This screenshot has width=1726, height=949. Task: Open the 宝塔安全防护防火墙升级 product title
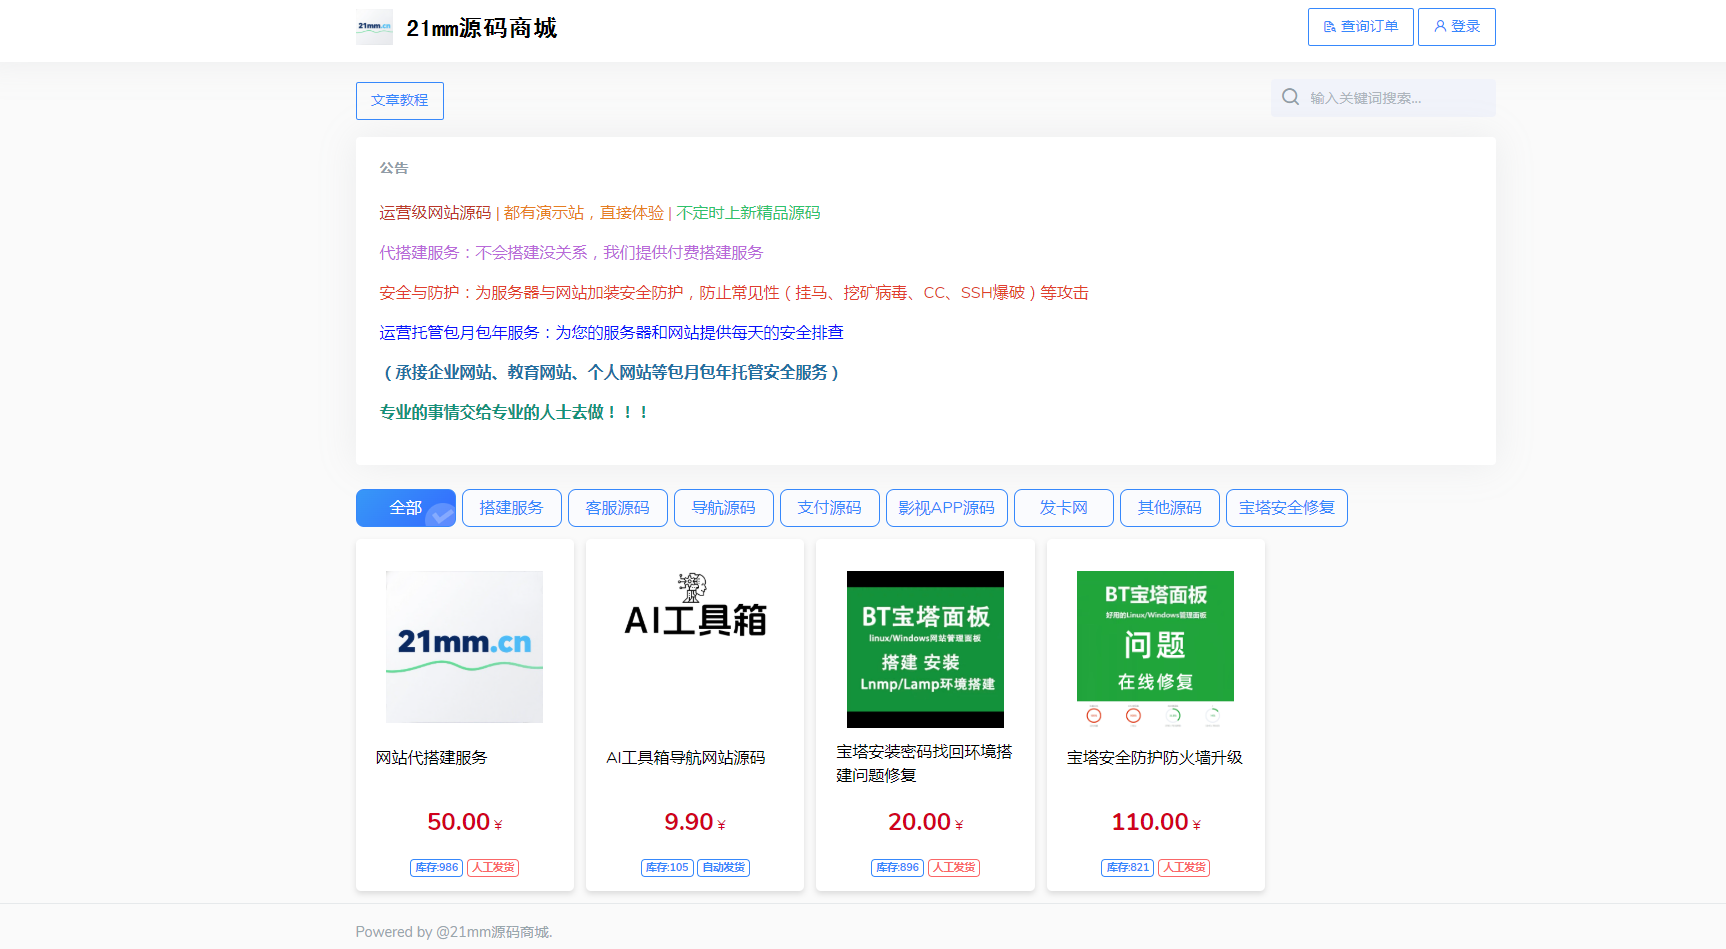point(1155,758)
